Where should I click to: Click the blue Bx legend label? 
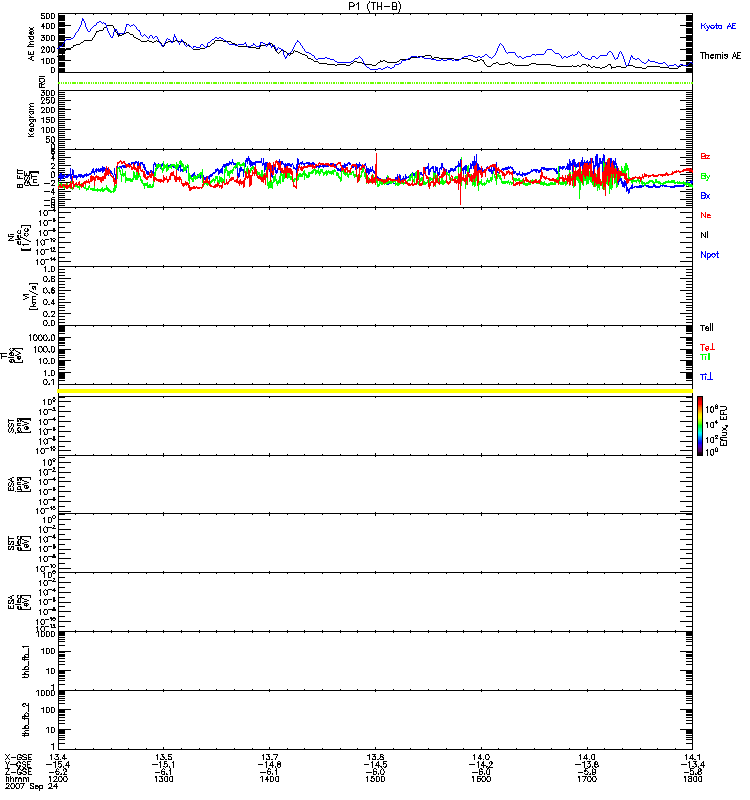[705, 196]
